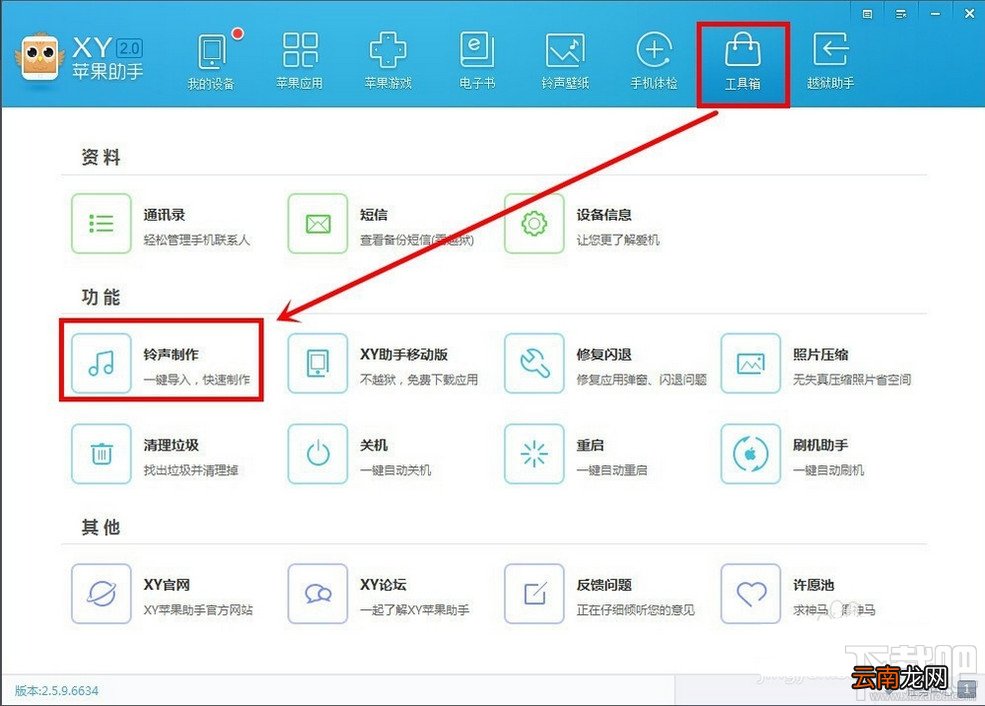Click the 关机 title text
Viewport: 985px width, 706px height.
(x=374, y=445)
